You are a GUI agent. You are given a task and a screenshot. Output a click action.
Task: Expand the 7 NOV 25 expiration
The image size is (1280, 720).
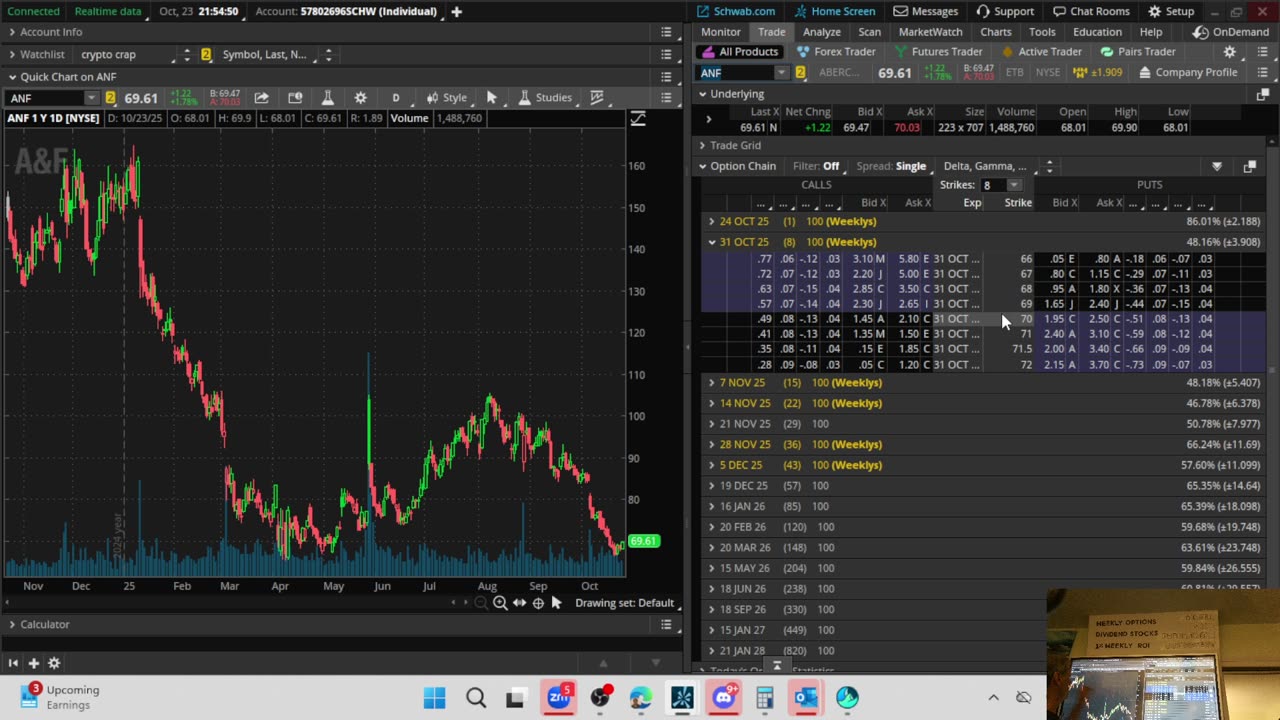coord(712,383)
